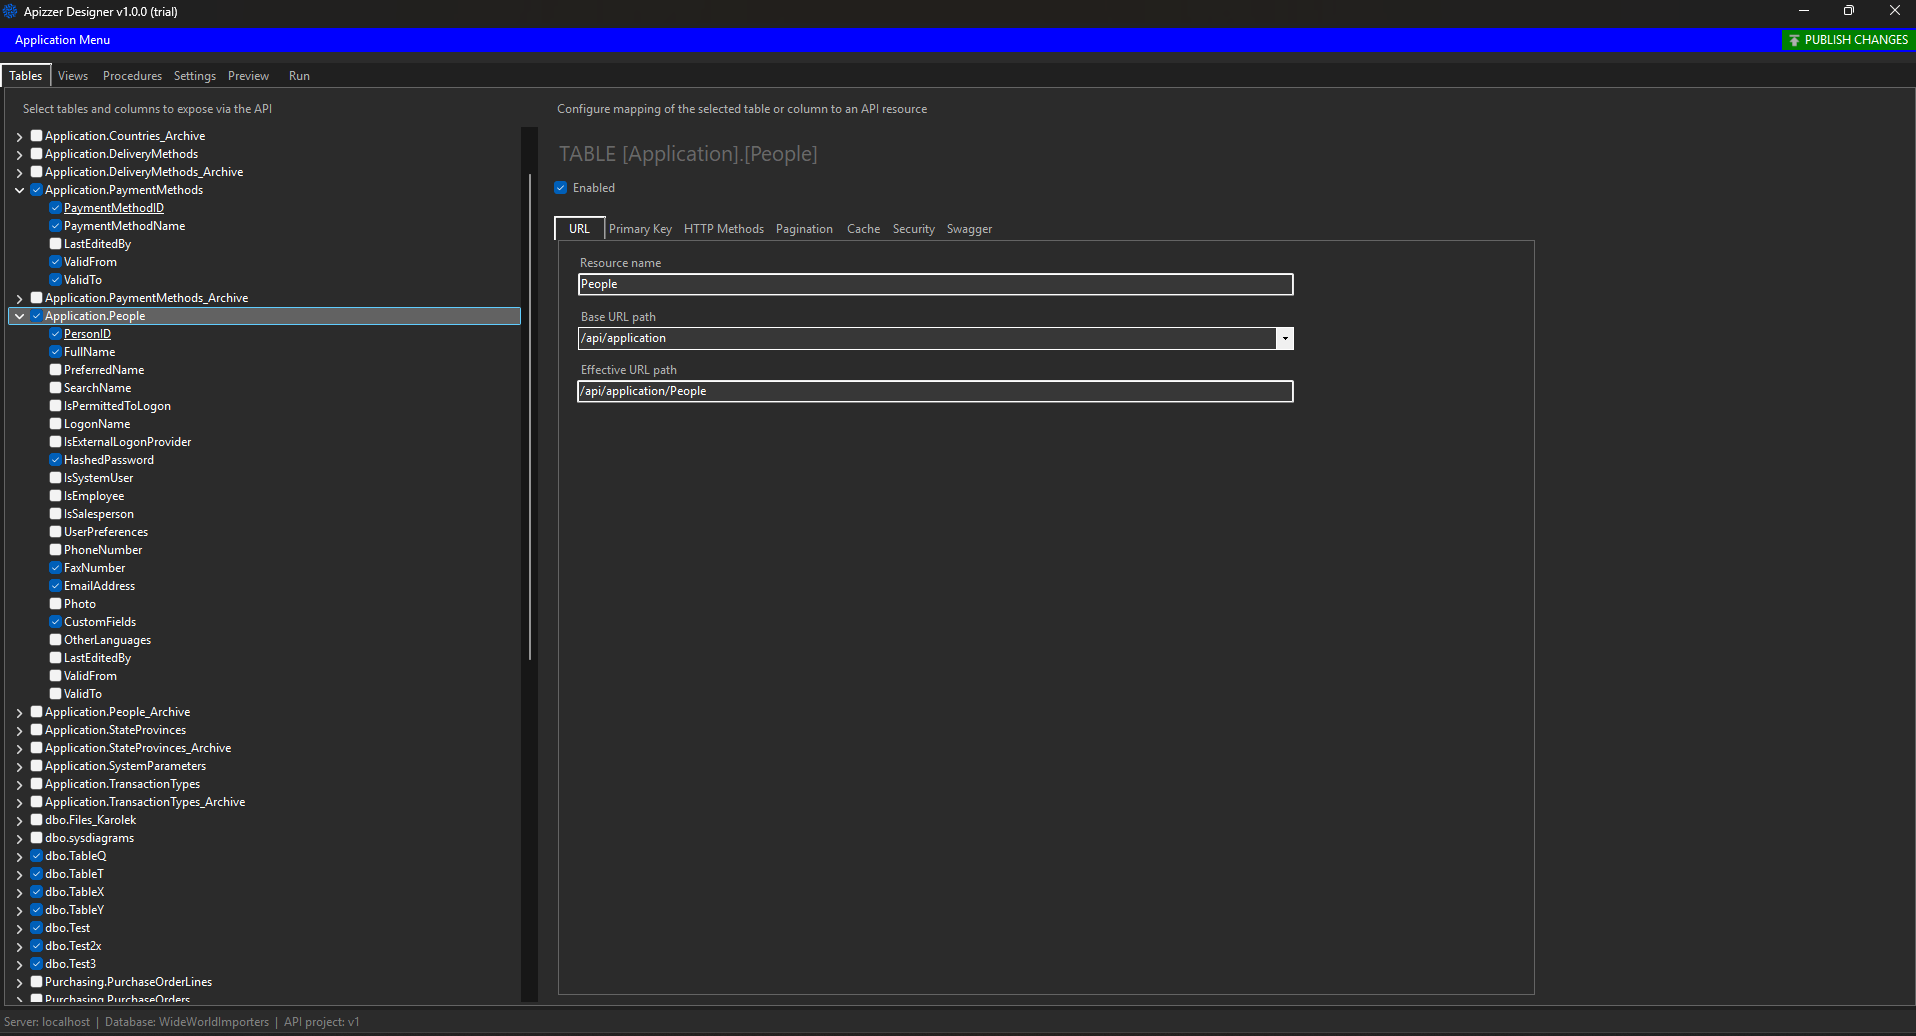Uncheck the PaymentMethodID column checkbox

(x=55, y=208)
